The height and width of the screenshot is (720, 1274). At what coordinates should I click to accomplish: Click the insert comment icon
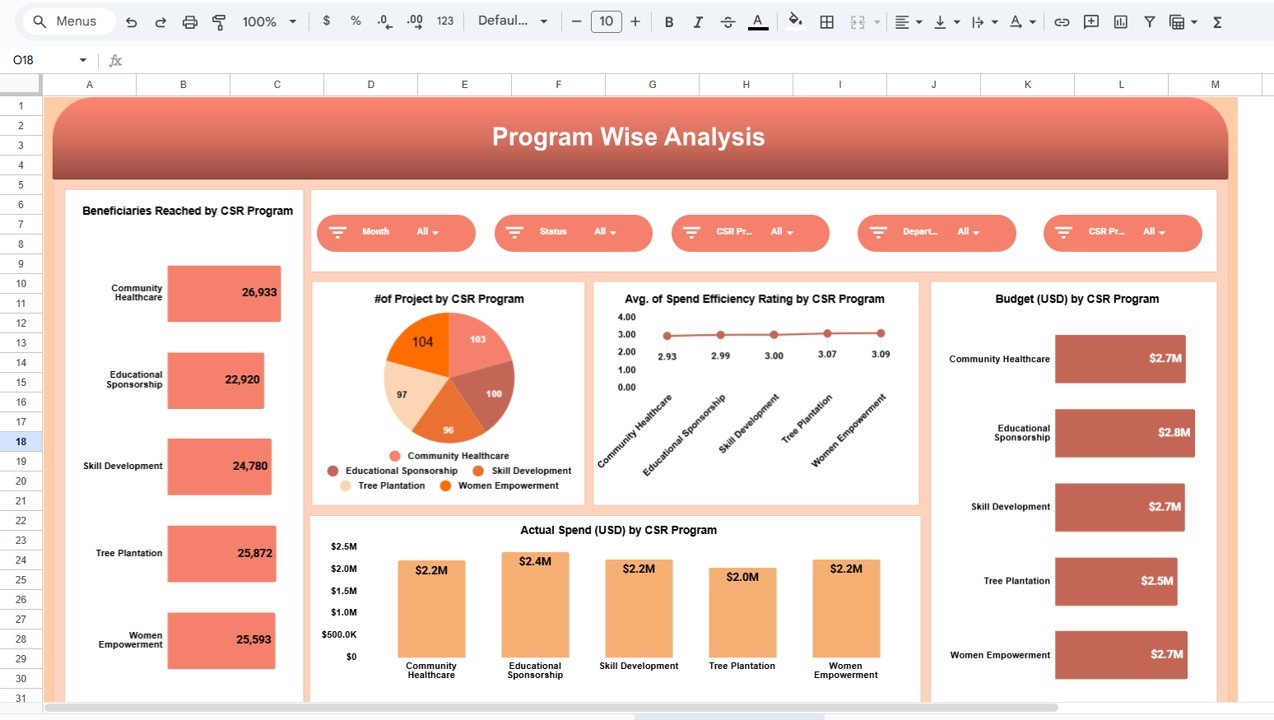(1091, 21)
